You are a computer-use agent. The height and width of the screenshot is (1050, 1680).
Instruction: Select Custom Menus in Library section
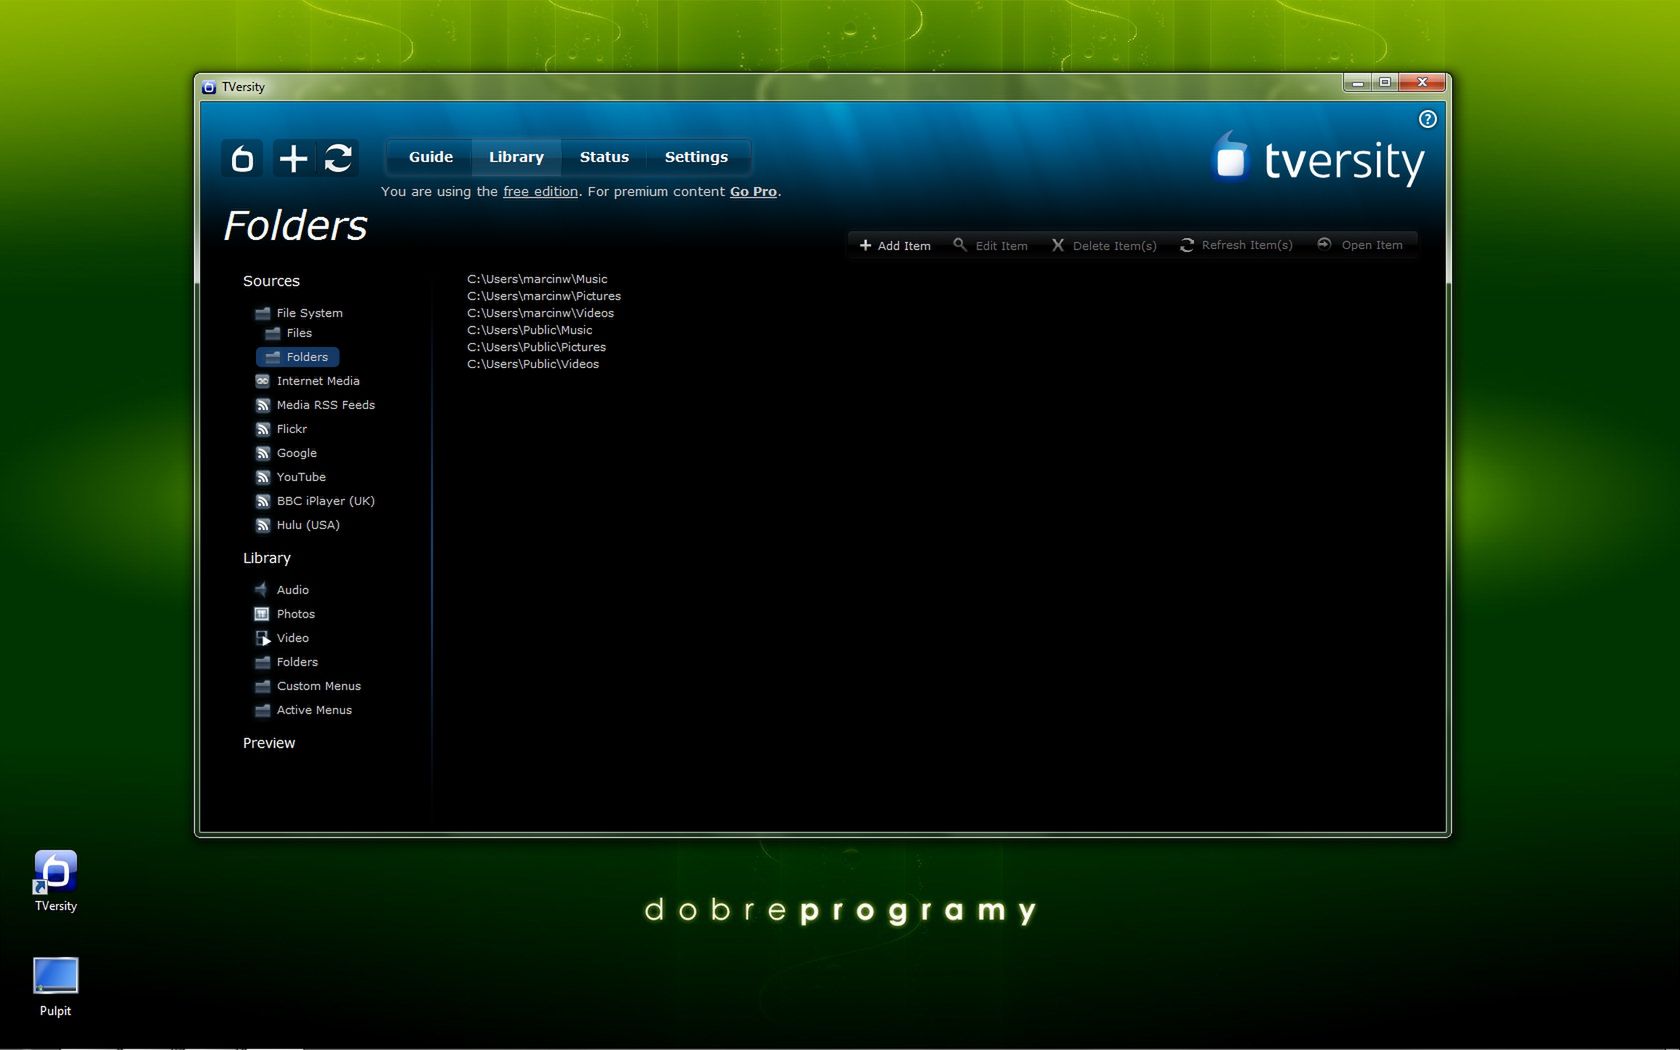[319, 686]
